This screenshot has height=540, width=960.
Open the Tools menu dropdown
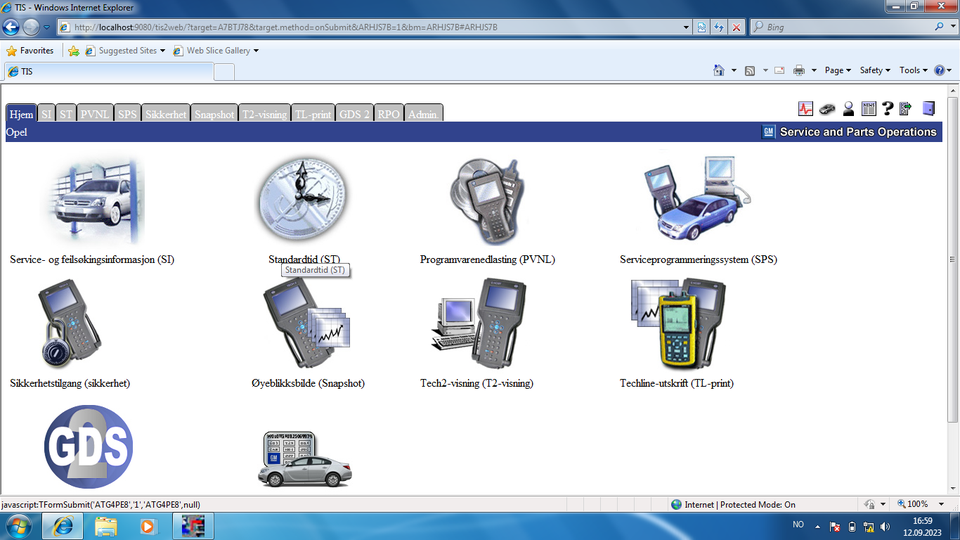913,70
